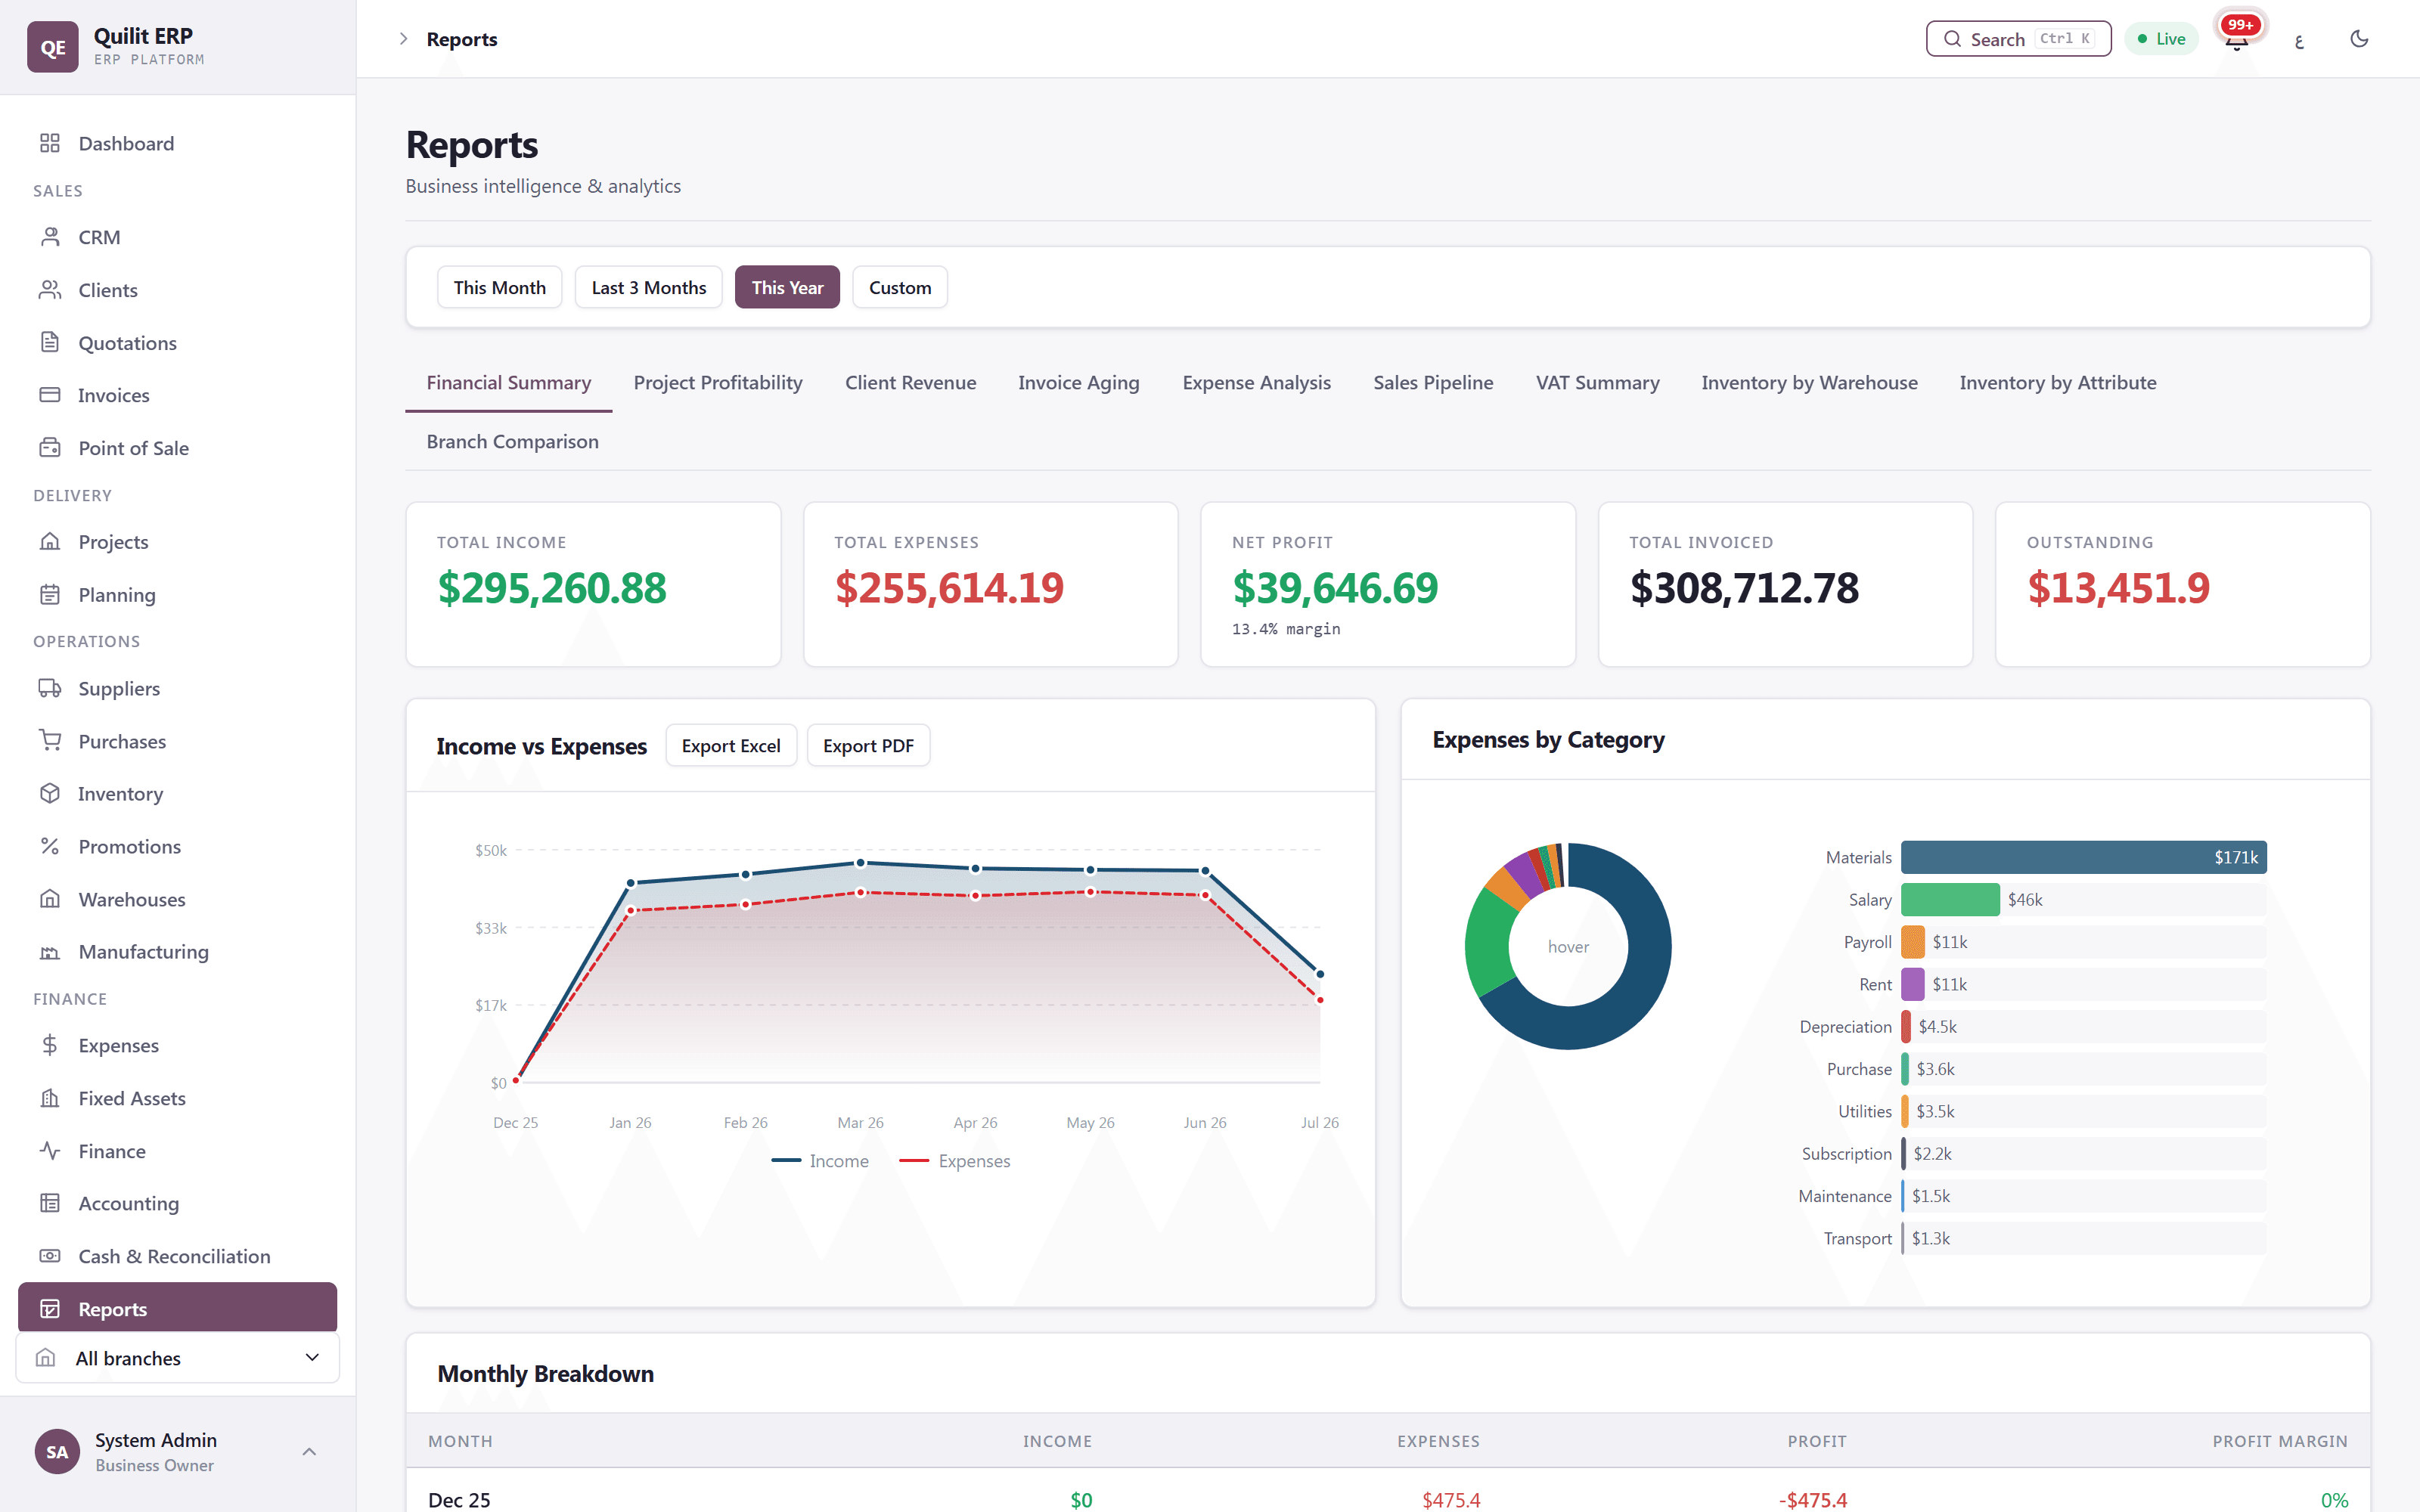The width and height of the screenshot is (2420, 1512).
Task: Click the green Salary bar
Action: (x=1950, y=900)
